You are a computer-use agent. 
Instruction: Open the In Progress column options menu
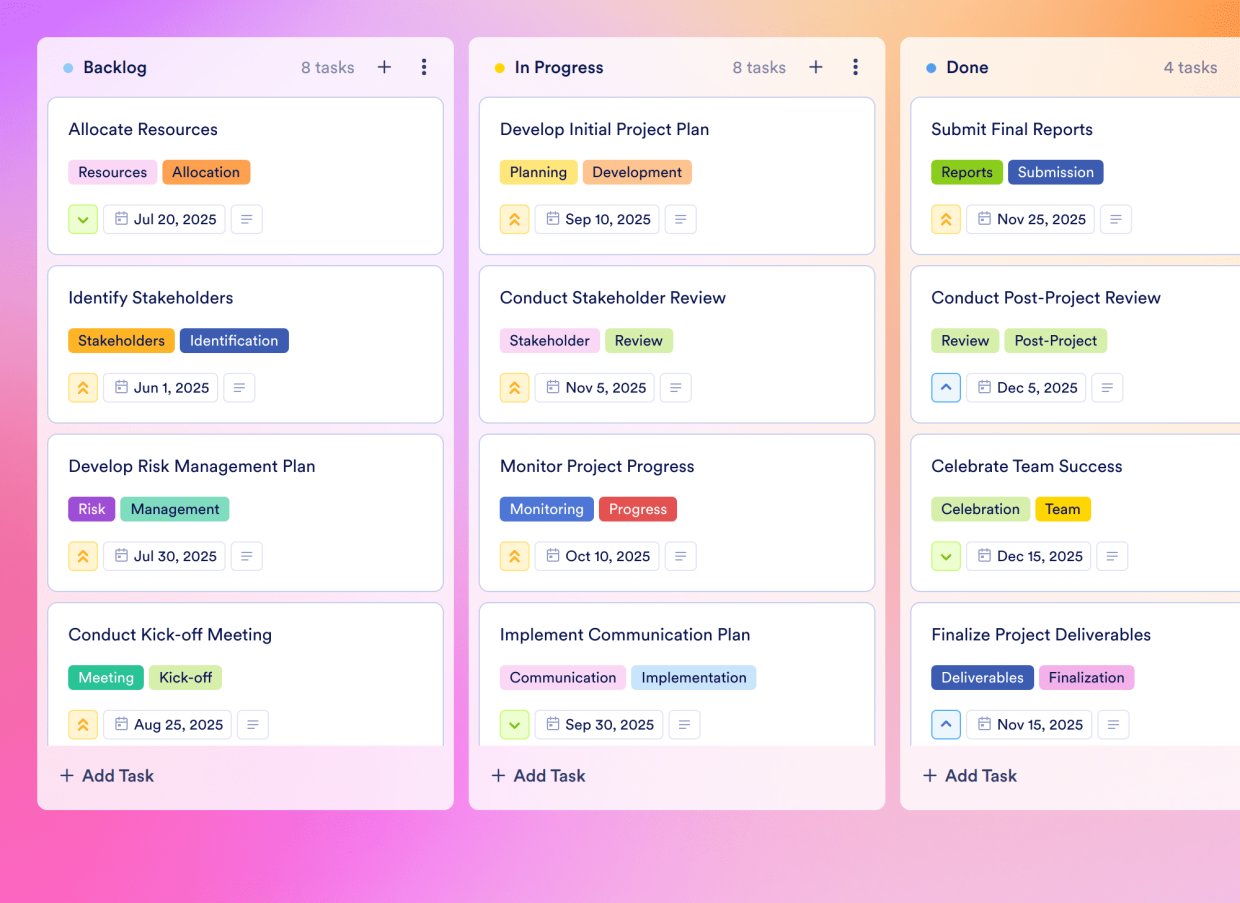tap(856, 67)
